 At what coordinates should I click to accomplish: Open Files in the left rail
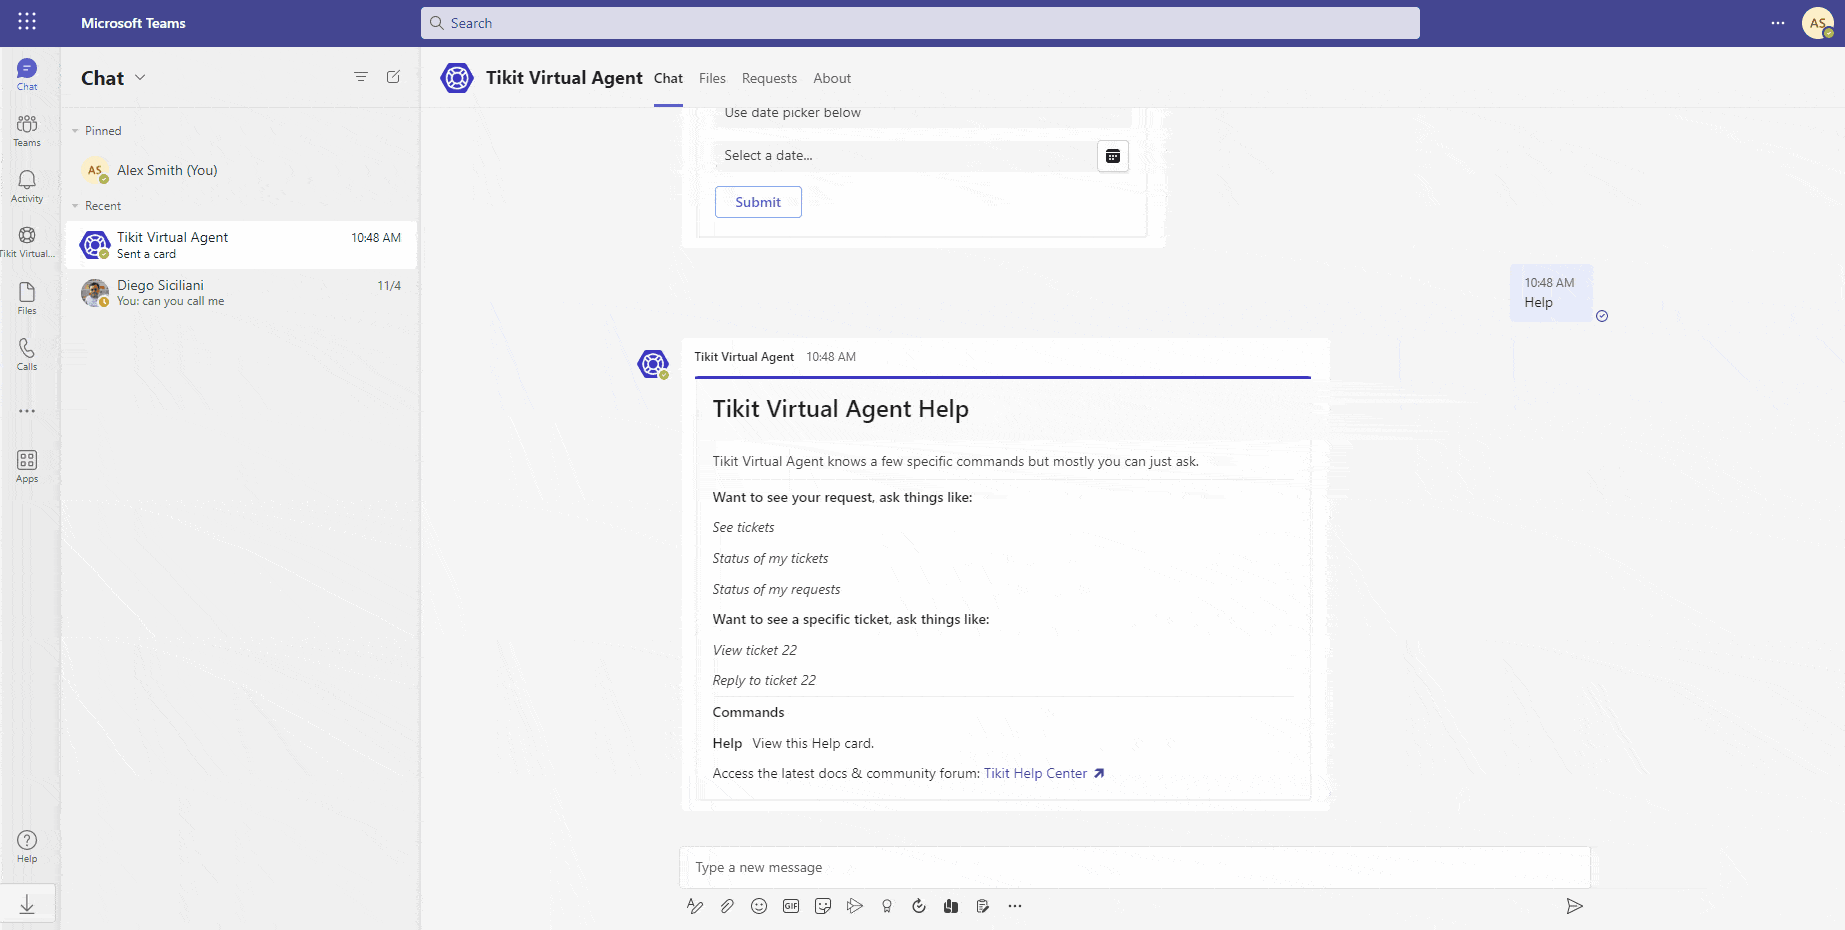(27, 298)
